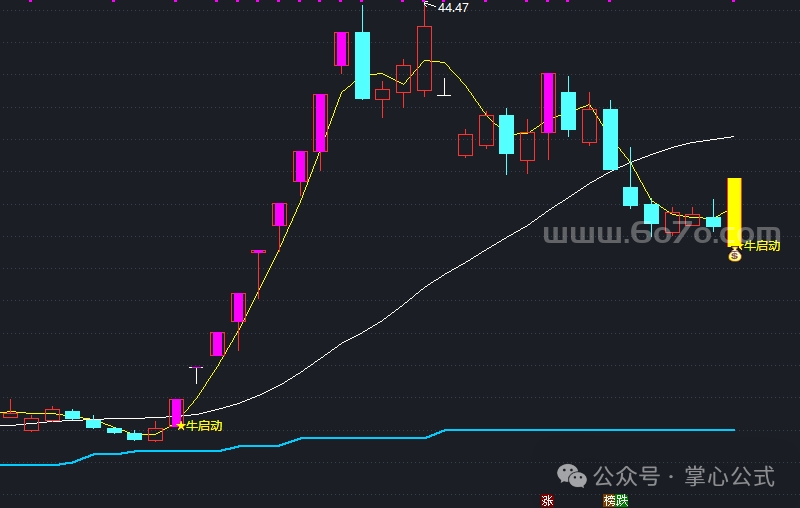Click the magenta T-shaped limit-up candle mid-rally
The image size is (800, 508).
point(258,274)
